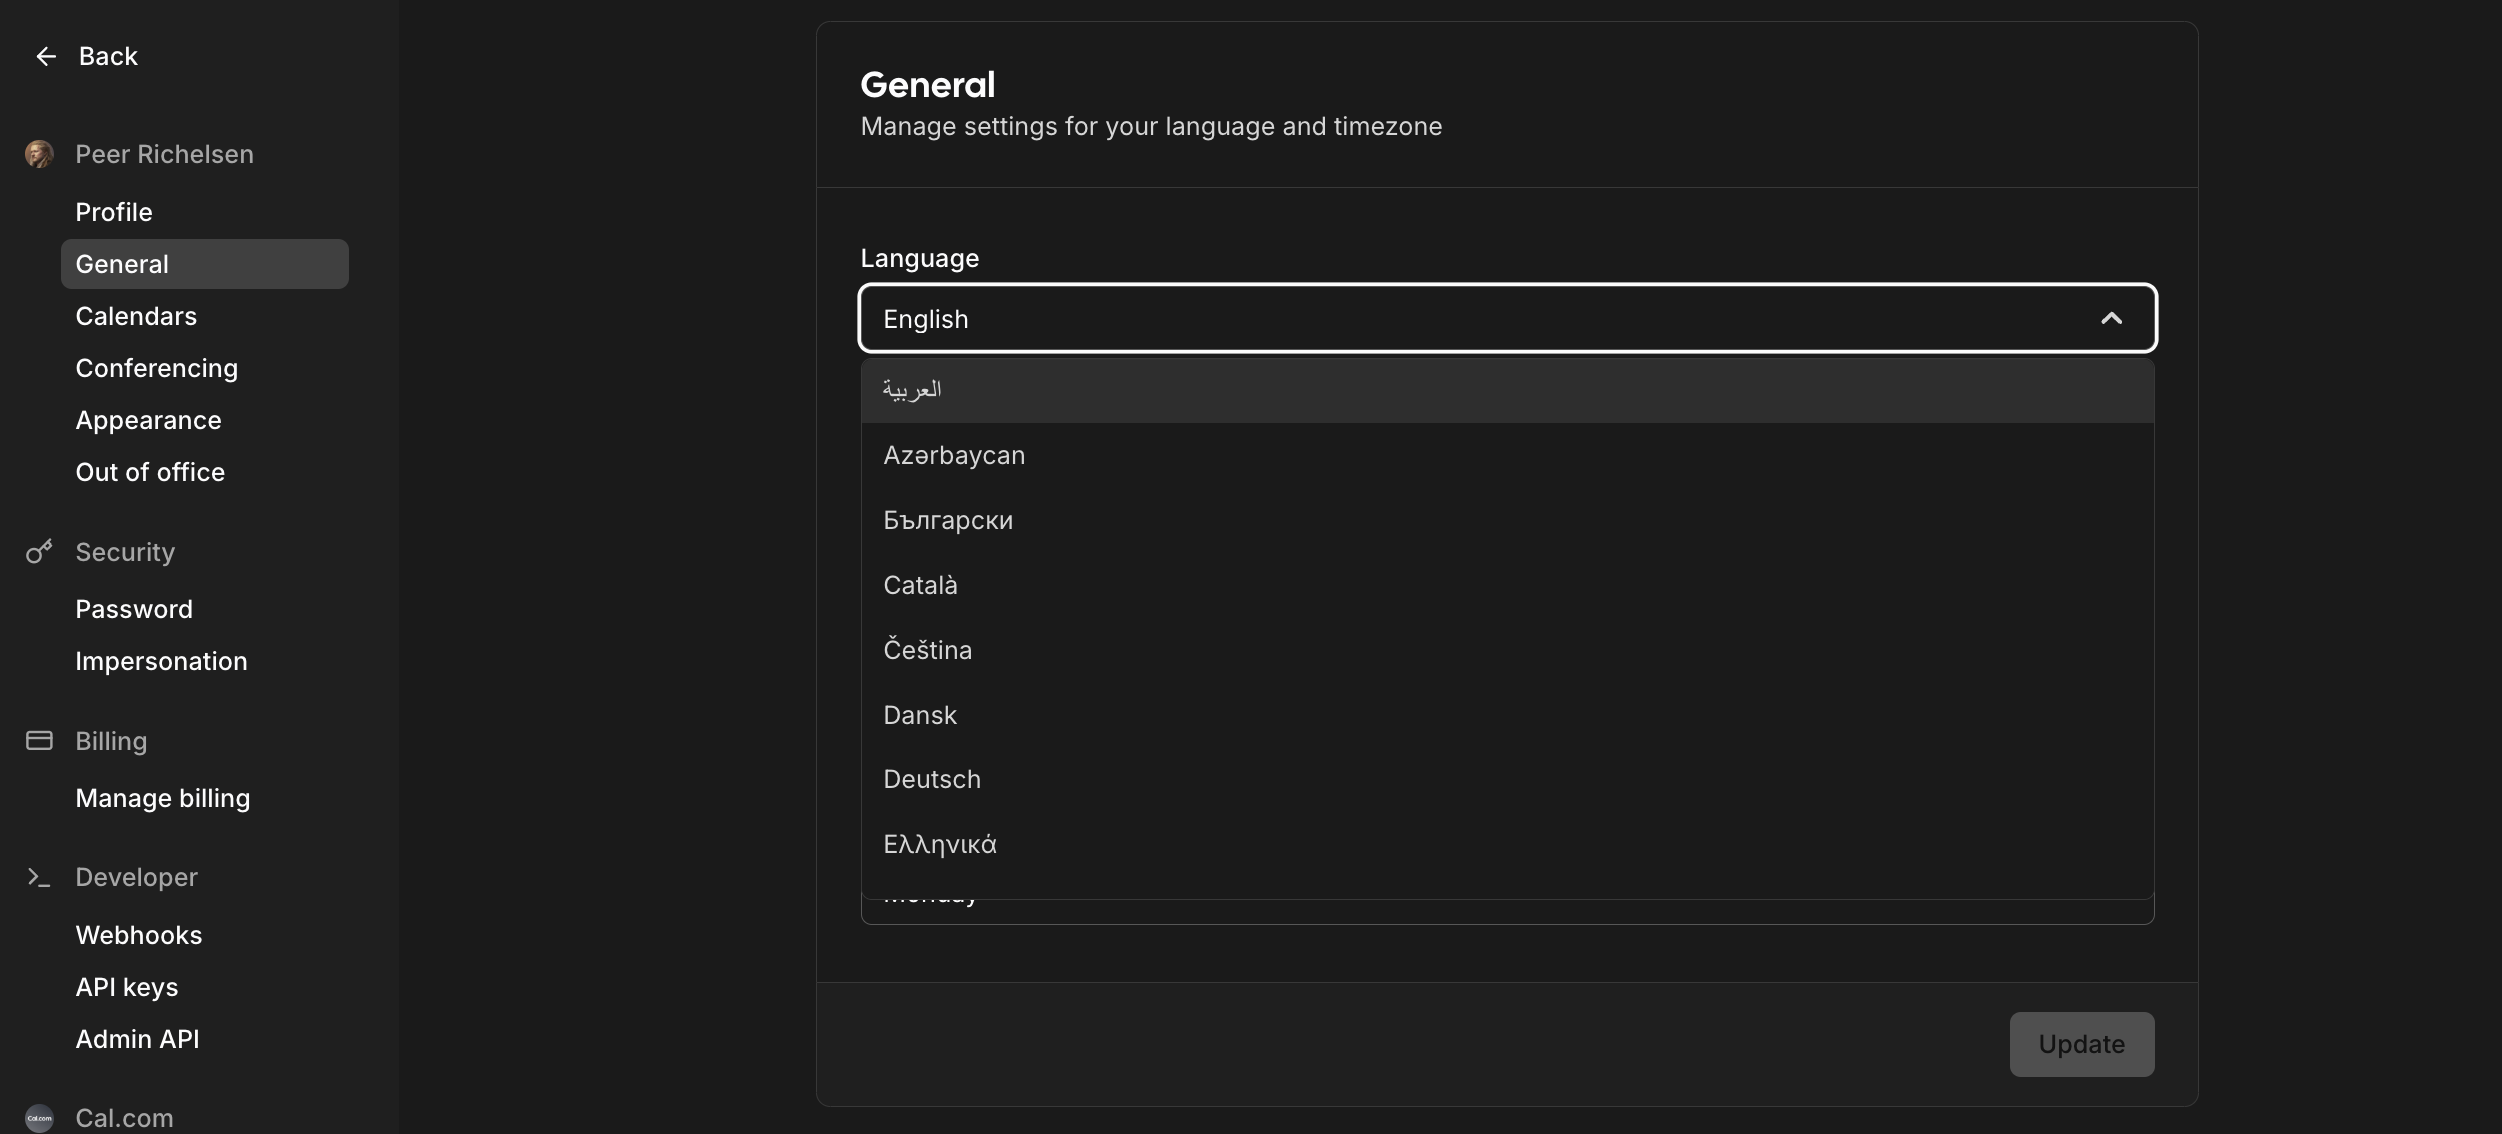This screenshot has width=2502, height=1134.
Task: Click the Developer terminal icon
Action: [x=39, y=877]
